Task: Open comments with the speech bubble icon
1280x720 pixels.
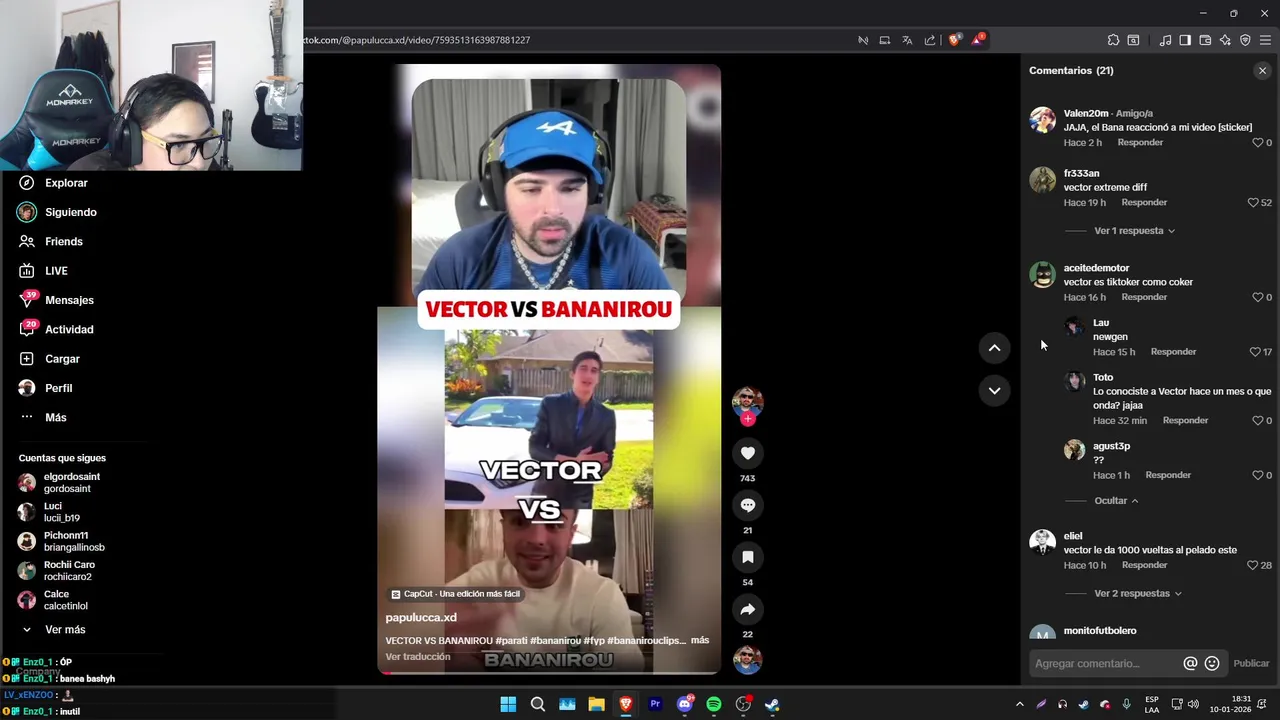Action: (x=747, y=505)
